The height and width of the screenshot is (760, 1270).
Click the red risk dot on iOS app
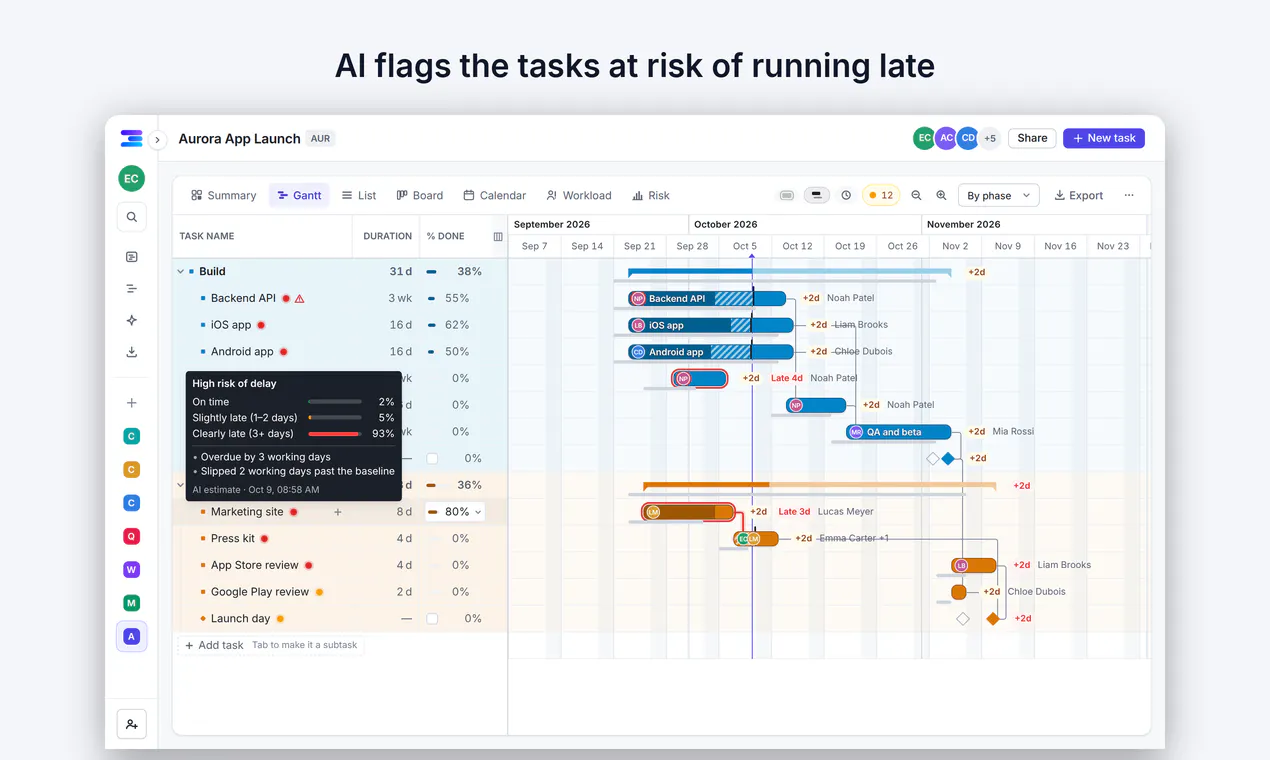(262, 325)
